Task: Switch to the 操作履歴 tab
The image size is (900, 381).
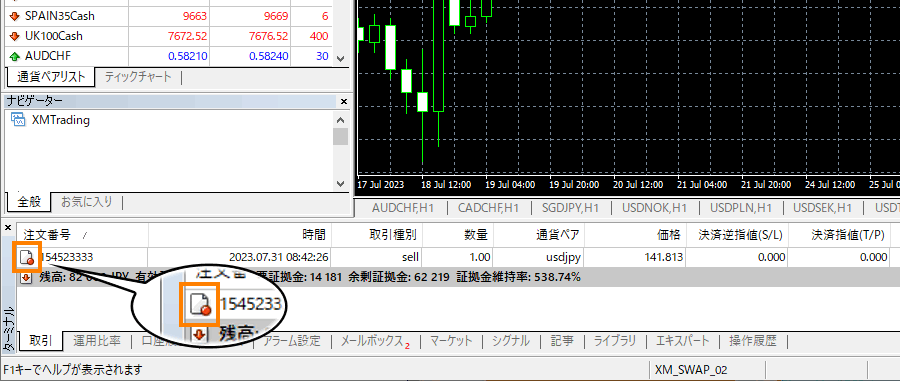Action: click(x=752, y=341)
